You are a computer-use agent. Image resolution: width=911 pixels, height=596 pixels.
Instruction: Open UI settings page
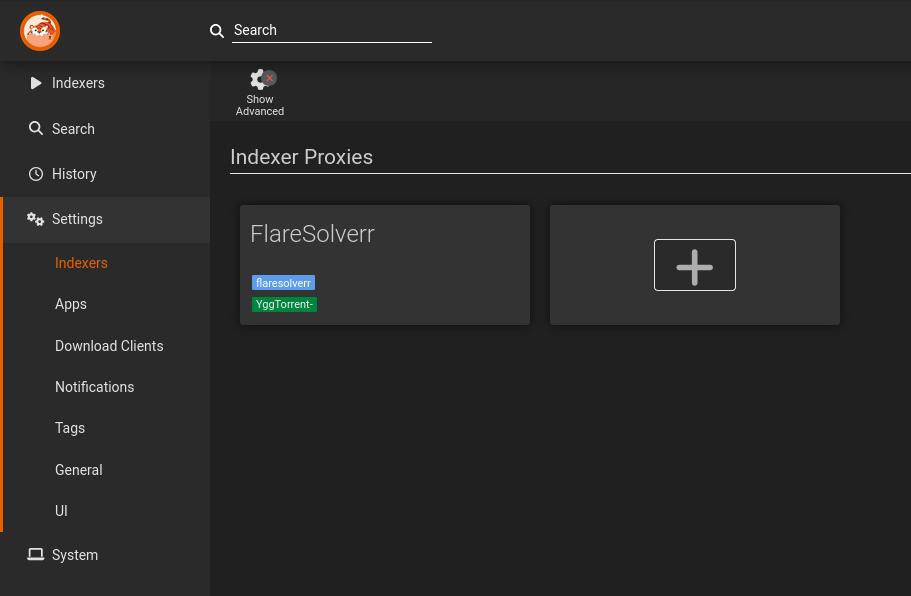[x=61, y=511]
